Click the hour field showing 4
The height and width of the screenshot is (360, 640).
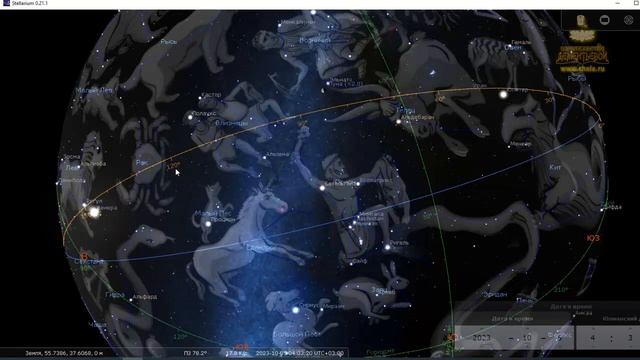coord(593,338)
